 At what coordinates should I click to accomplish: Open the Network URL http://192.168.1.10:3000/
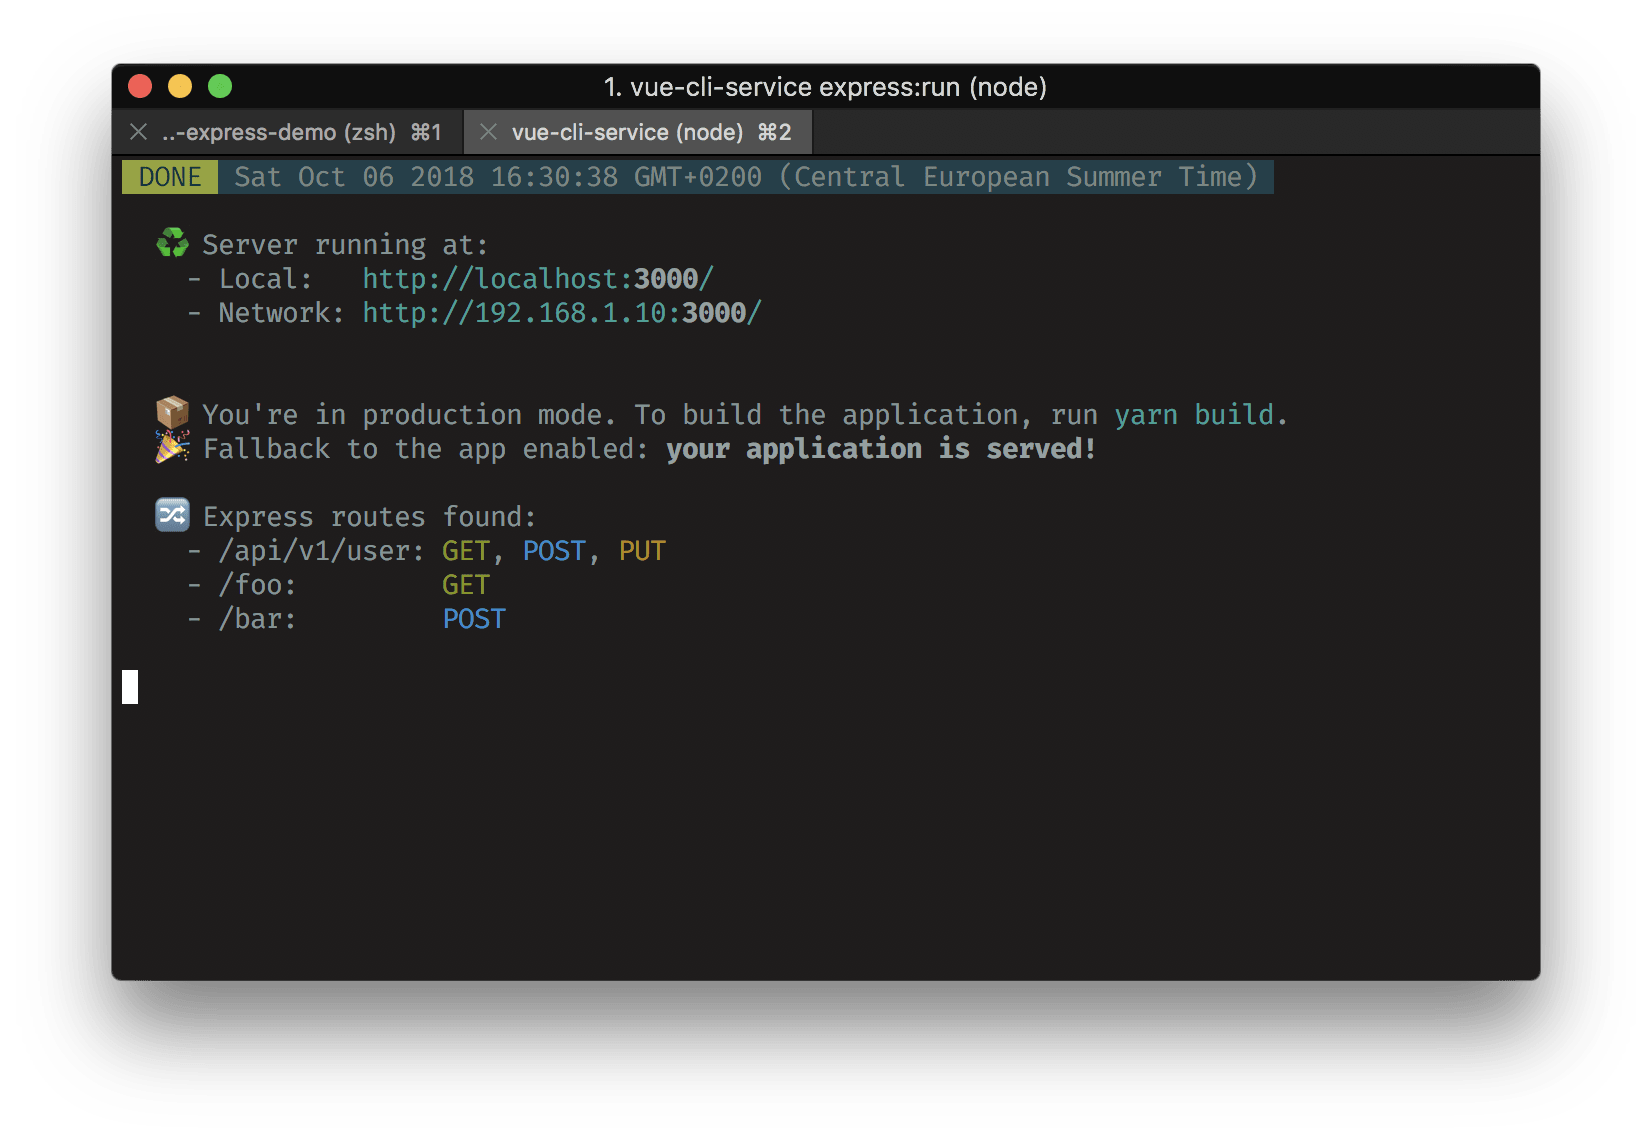tap(562, 313)
